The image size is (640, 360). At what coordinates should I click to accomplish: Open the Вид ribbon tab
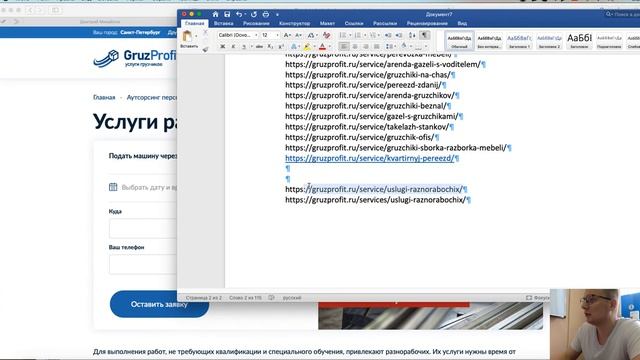click(x=462, y=24)
